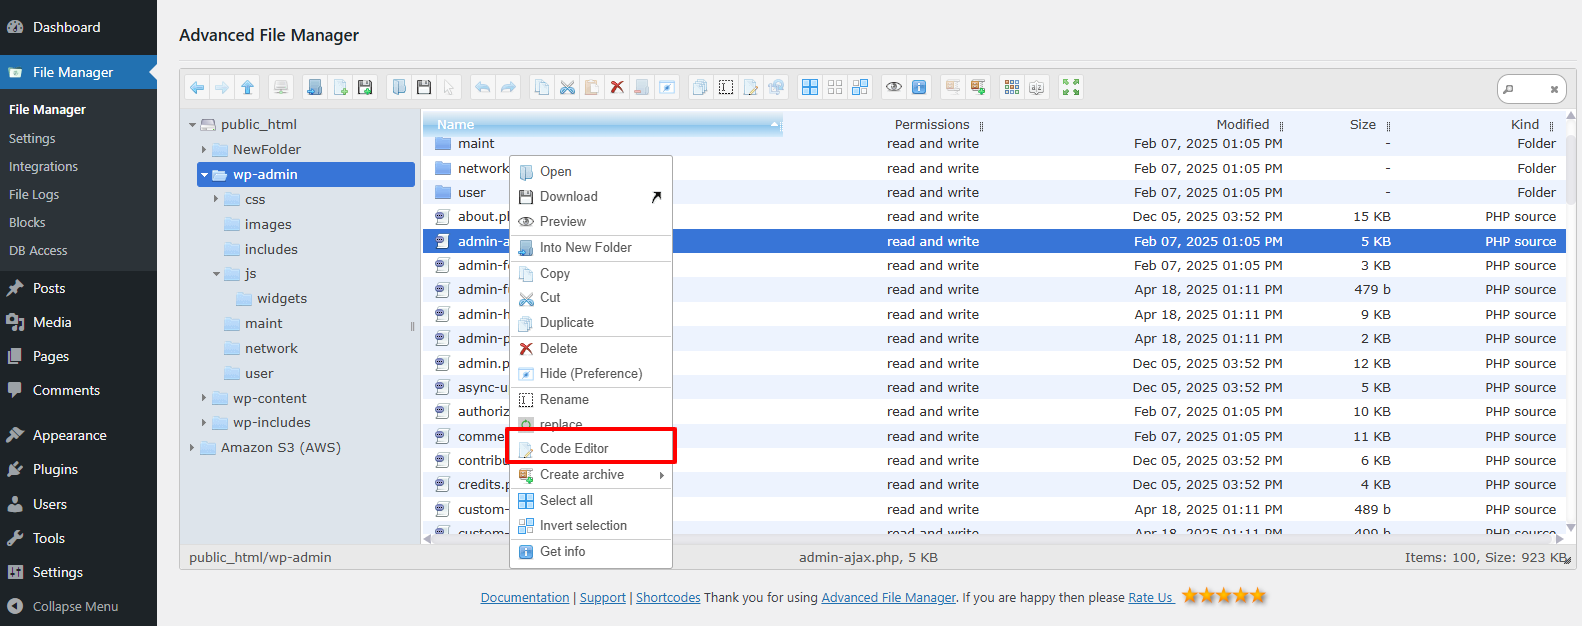
Task: Choose Code Editor from context menu
Action: coord(591,449)
